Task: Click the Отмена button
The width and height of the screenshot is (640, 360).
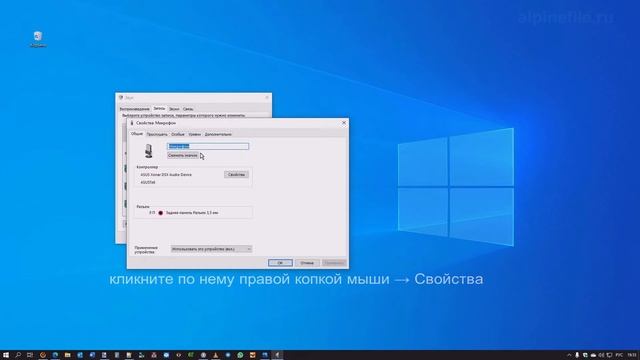Action: click(307, 263)
